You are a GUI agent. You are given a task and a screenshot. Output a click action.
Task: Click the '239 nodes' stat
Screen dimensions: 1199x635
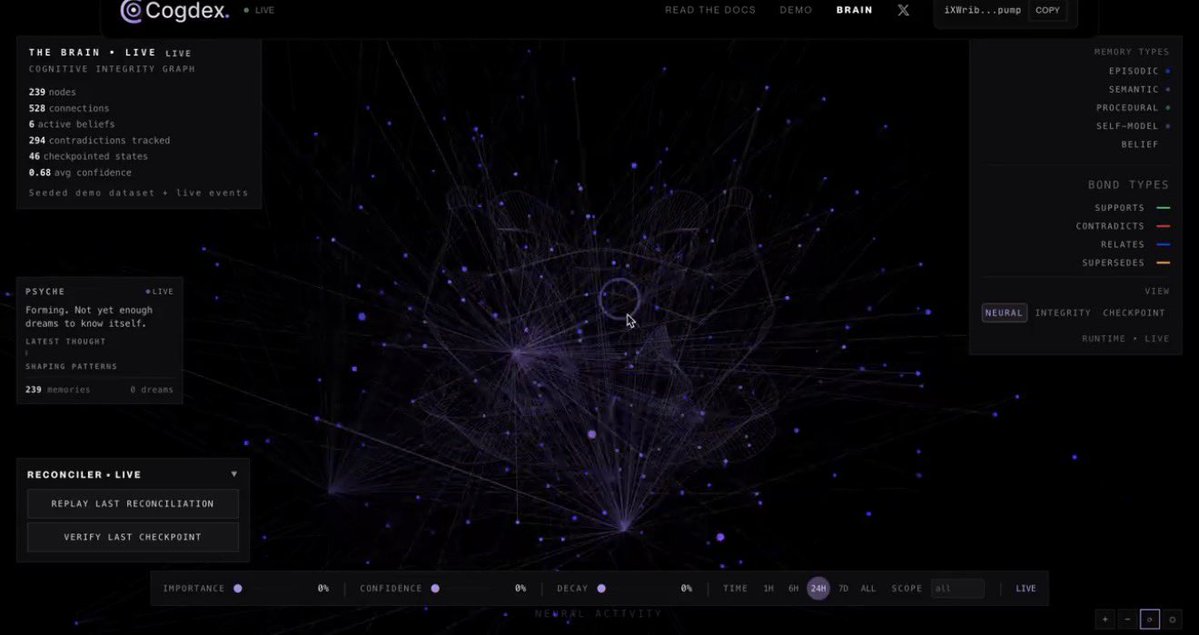pyautogui.click(x=52, y=92)
